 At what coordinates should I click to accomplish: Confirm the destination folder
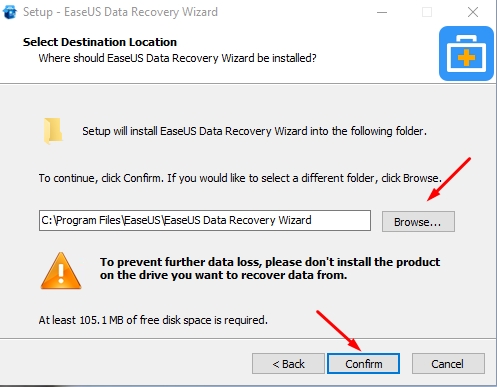(x=363, y=364)
